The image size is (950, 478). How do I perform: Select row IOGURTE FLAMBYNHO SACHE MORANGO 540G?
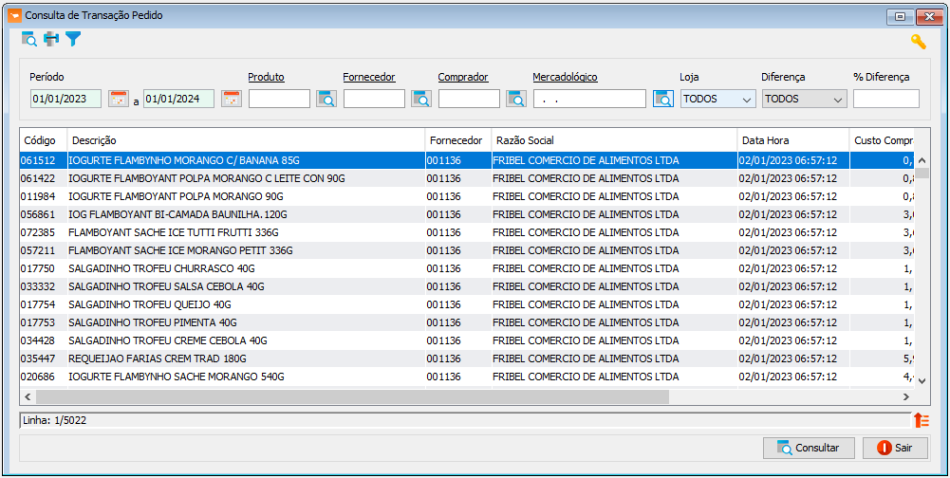tap(467, 377)
